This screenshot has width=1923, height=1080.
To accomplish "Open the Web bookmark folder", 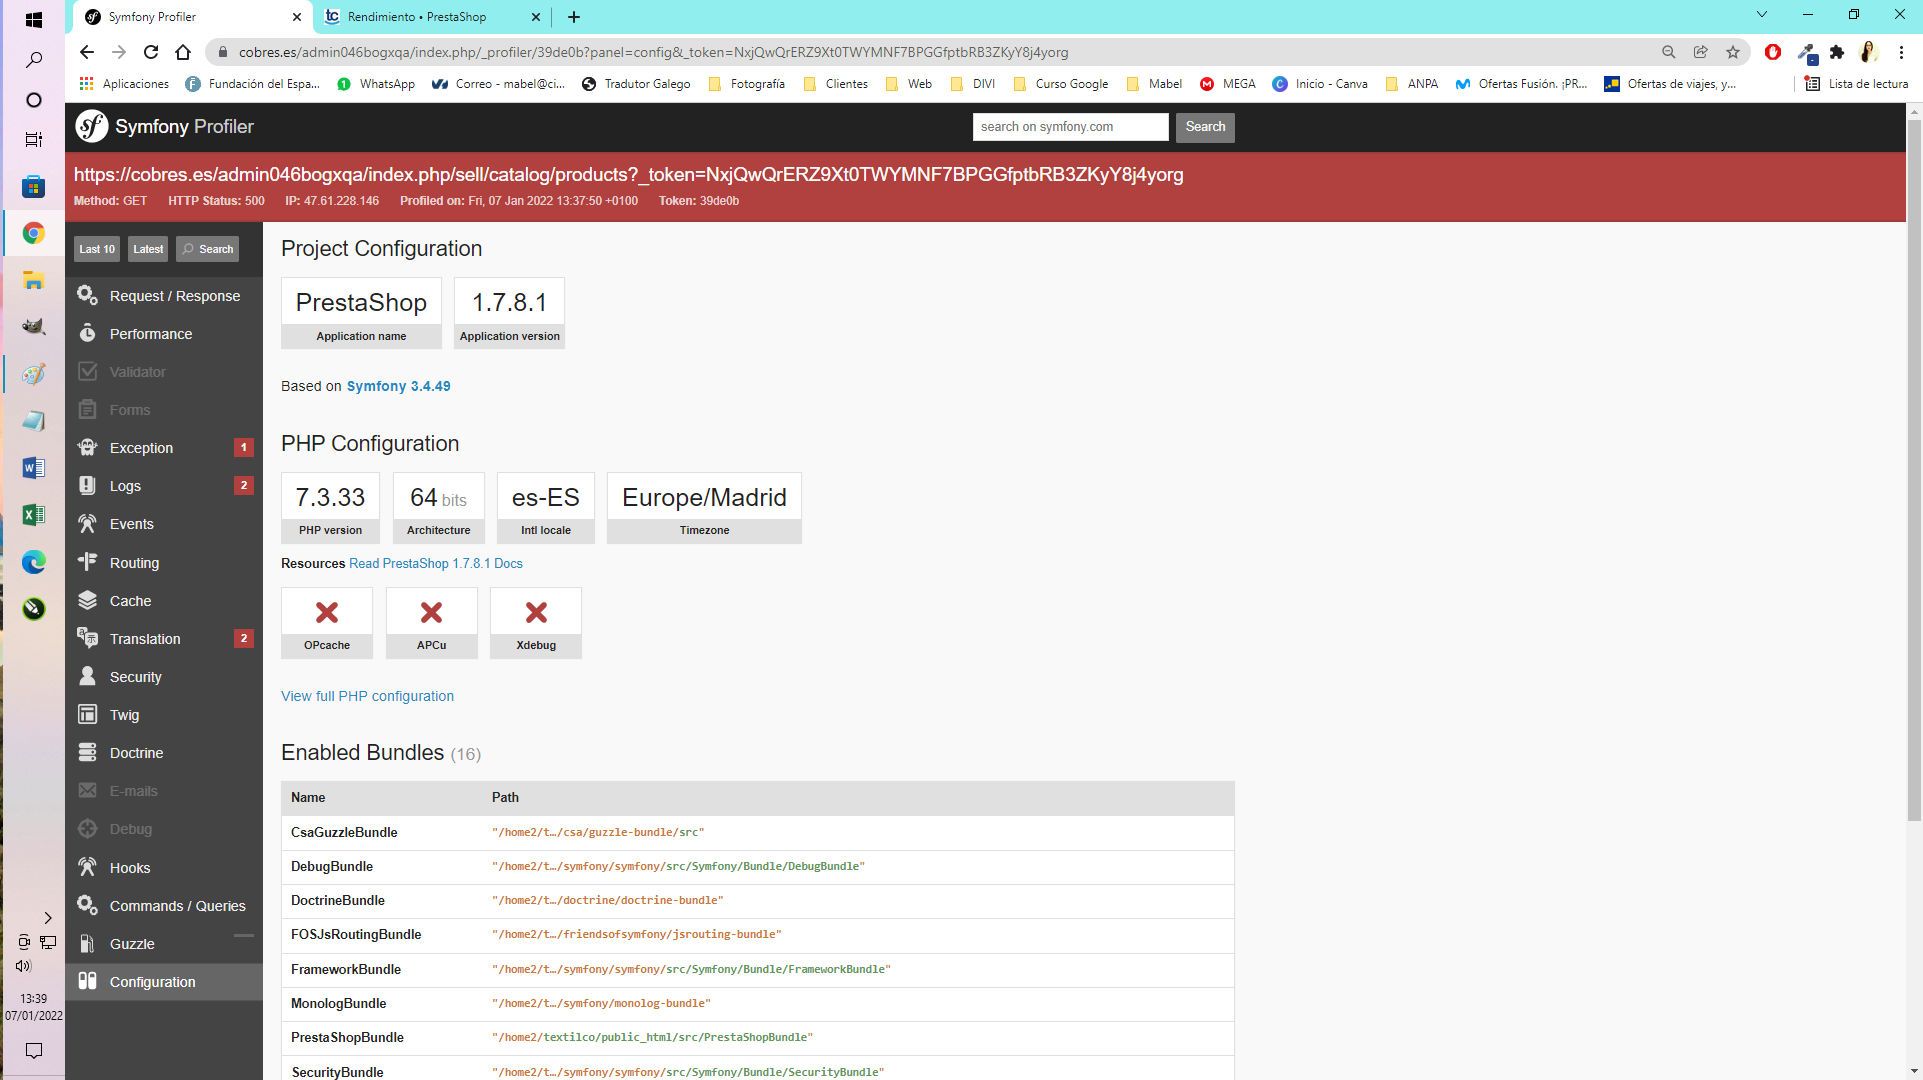I will pos(908,84).
